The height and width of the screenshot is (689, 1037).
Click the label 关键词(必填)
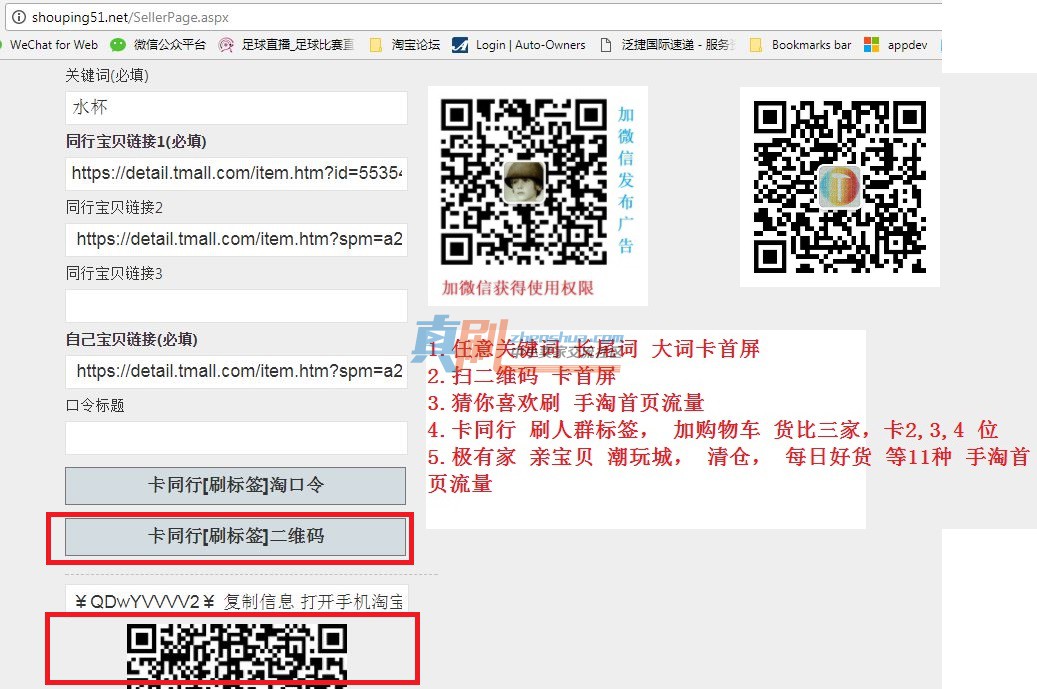point(107,75)
